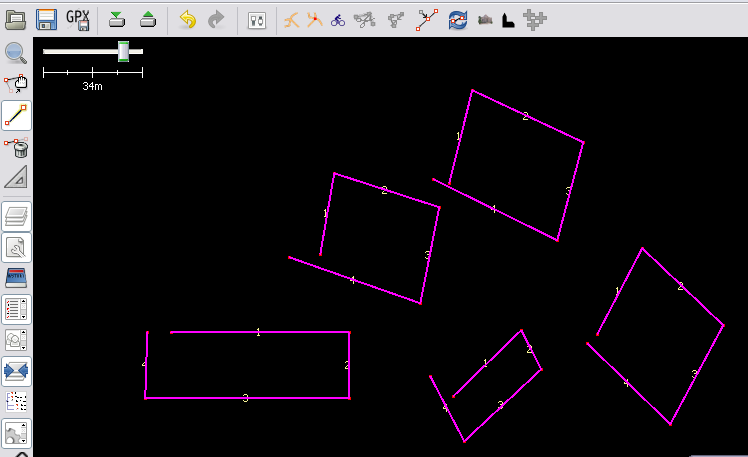
Task: Choose the Zoom magnifier mode
Action: 16,54
